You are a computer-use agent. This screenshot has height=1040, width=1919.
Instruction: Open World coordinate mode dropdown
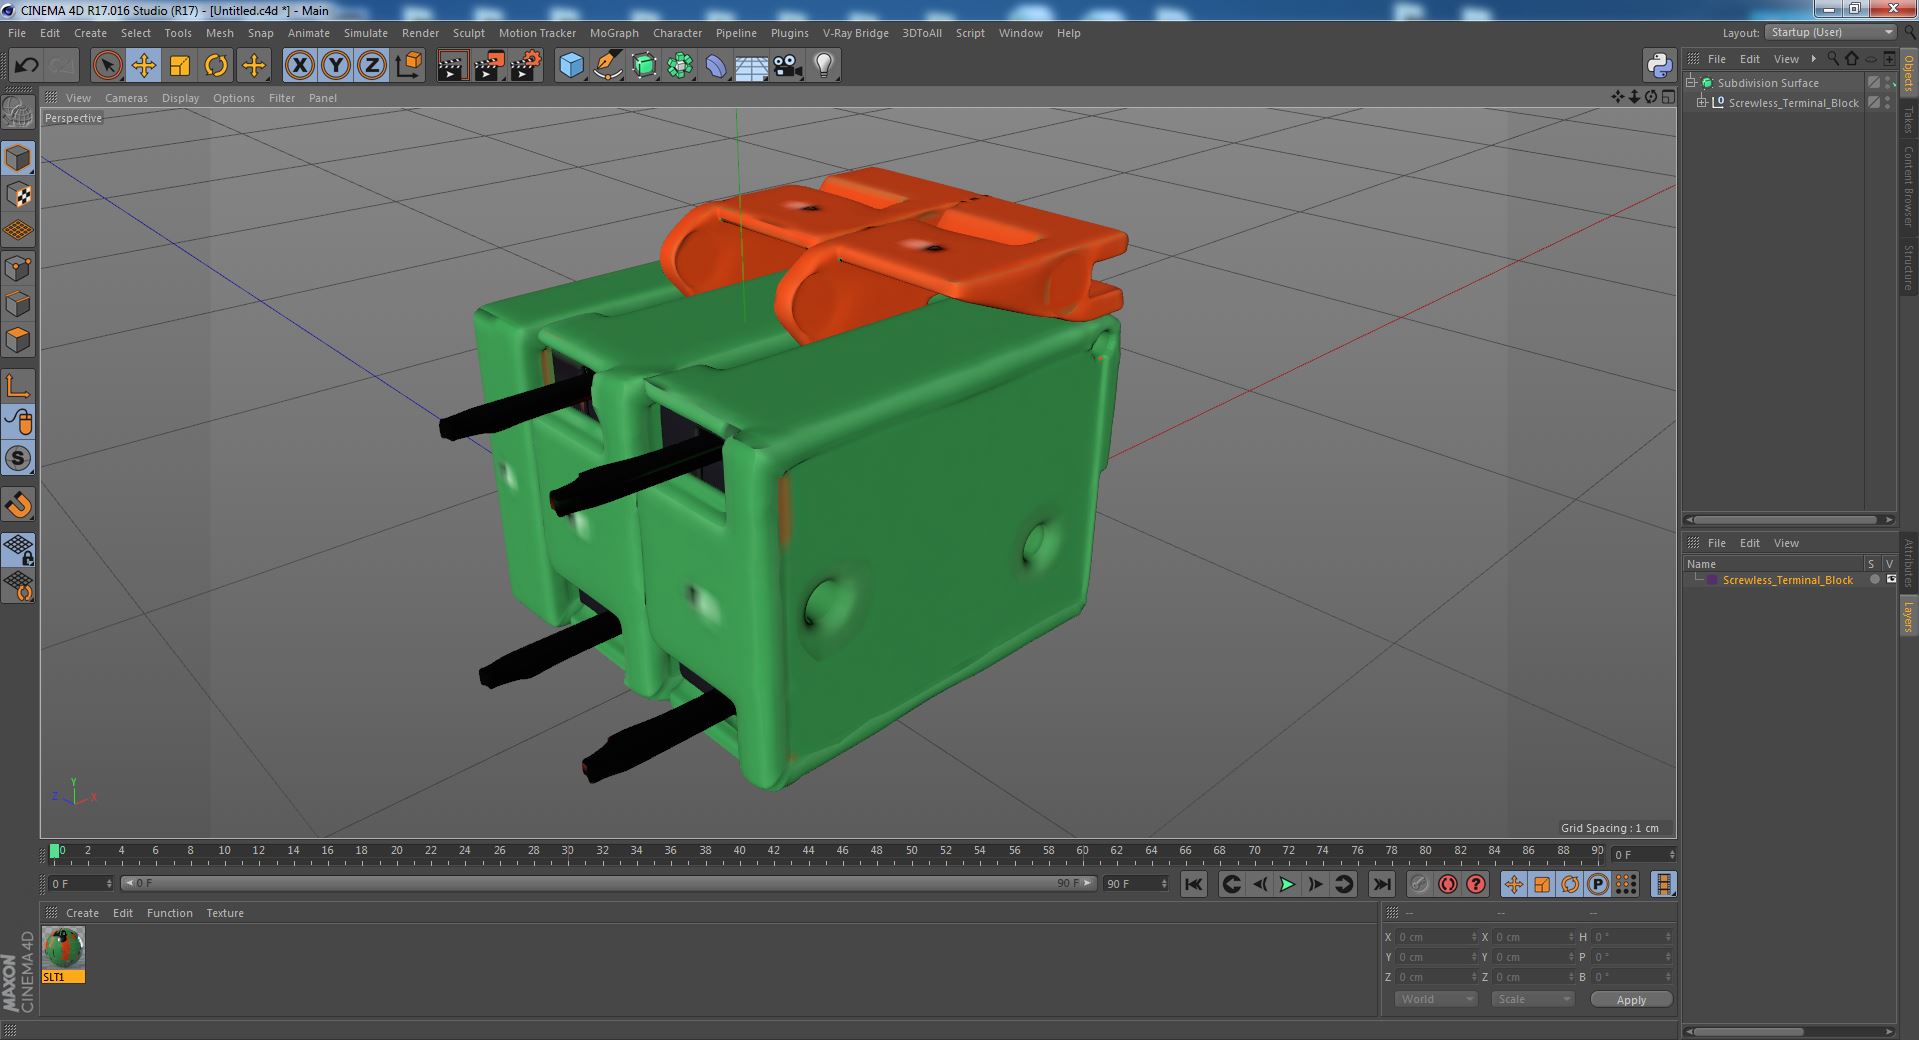pos(1436,999)
